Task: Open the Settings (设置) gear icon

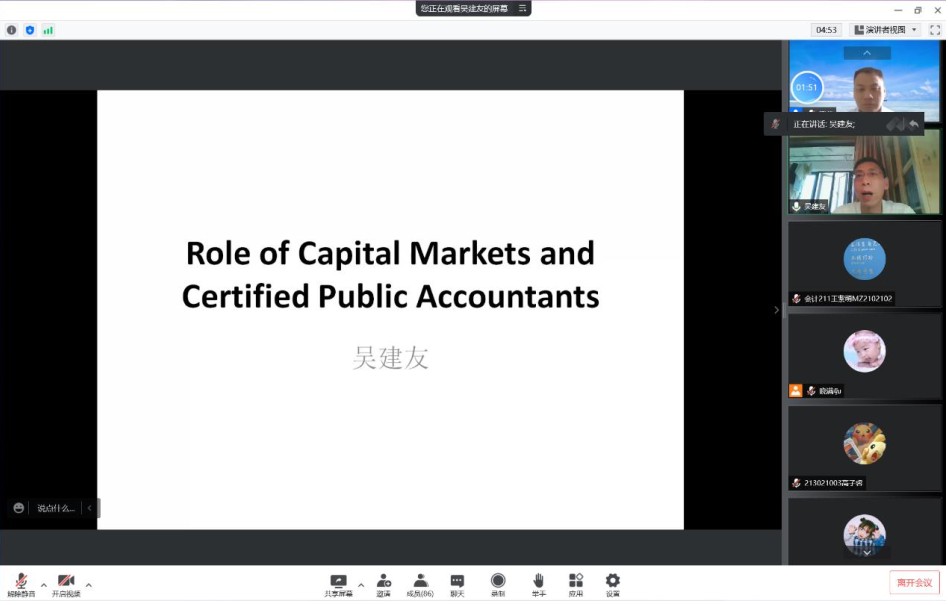Action: (613, 581)
